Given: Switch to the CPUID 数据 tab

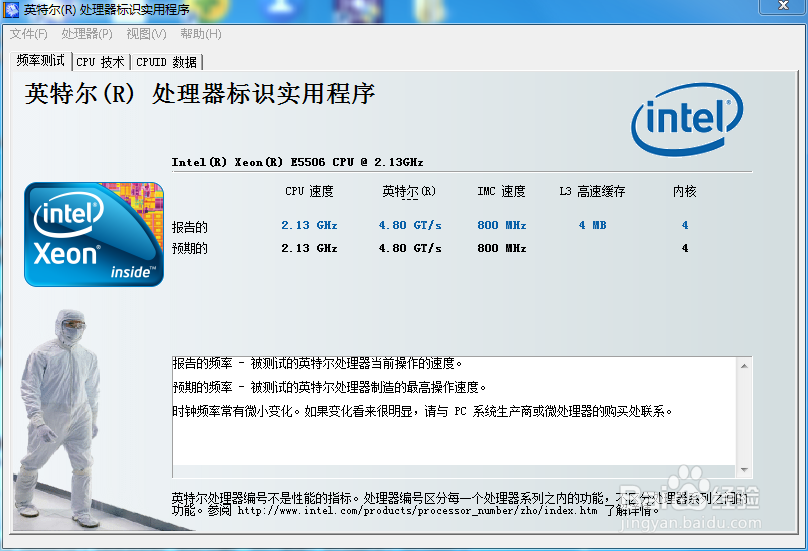Looking at the screenshot, I should coord(166,62).
